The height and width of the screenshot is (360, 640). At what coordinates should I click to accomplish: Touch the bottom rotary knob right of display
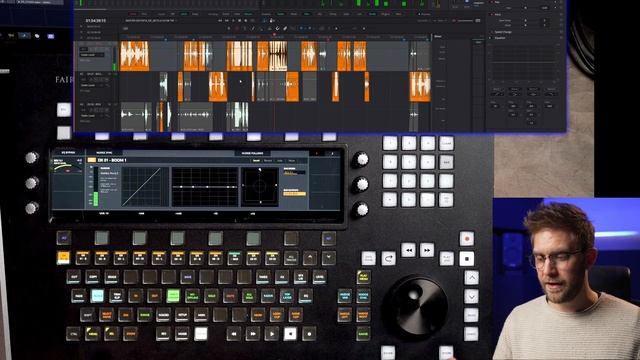point(360,210)
